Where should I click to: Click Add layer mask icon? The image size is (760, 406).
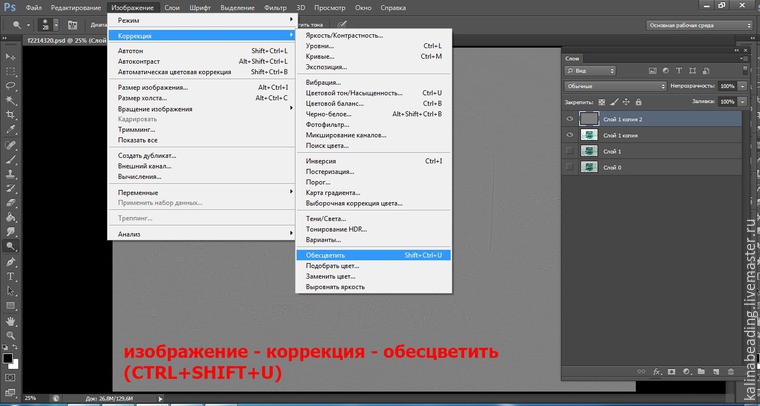coord(671,372)
